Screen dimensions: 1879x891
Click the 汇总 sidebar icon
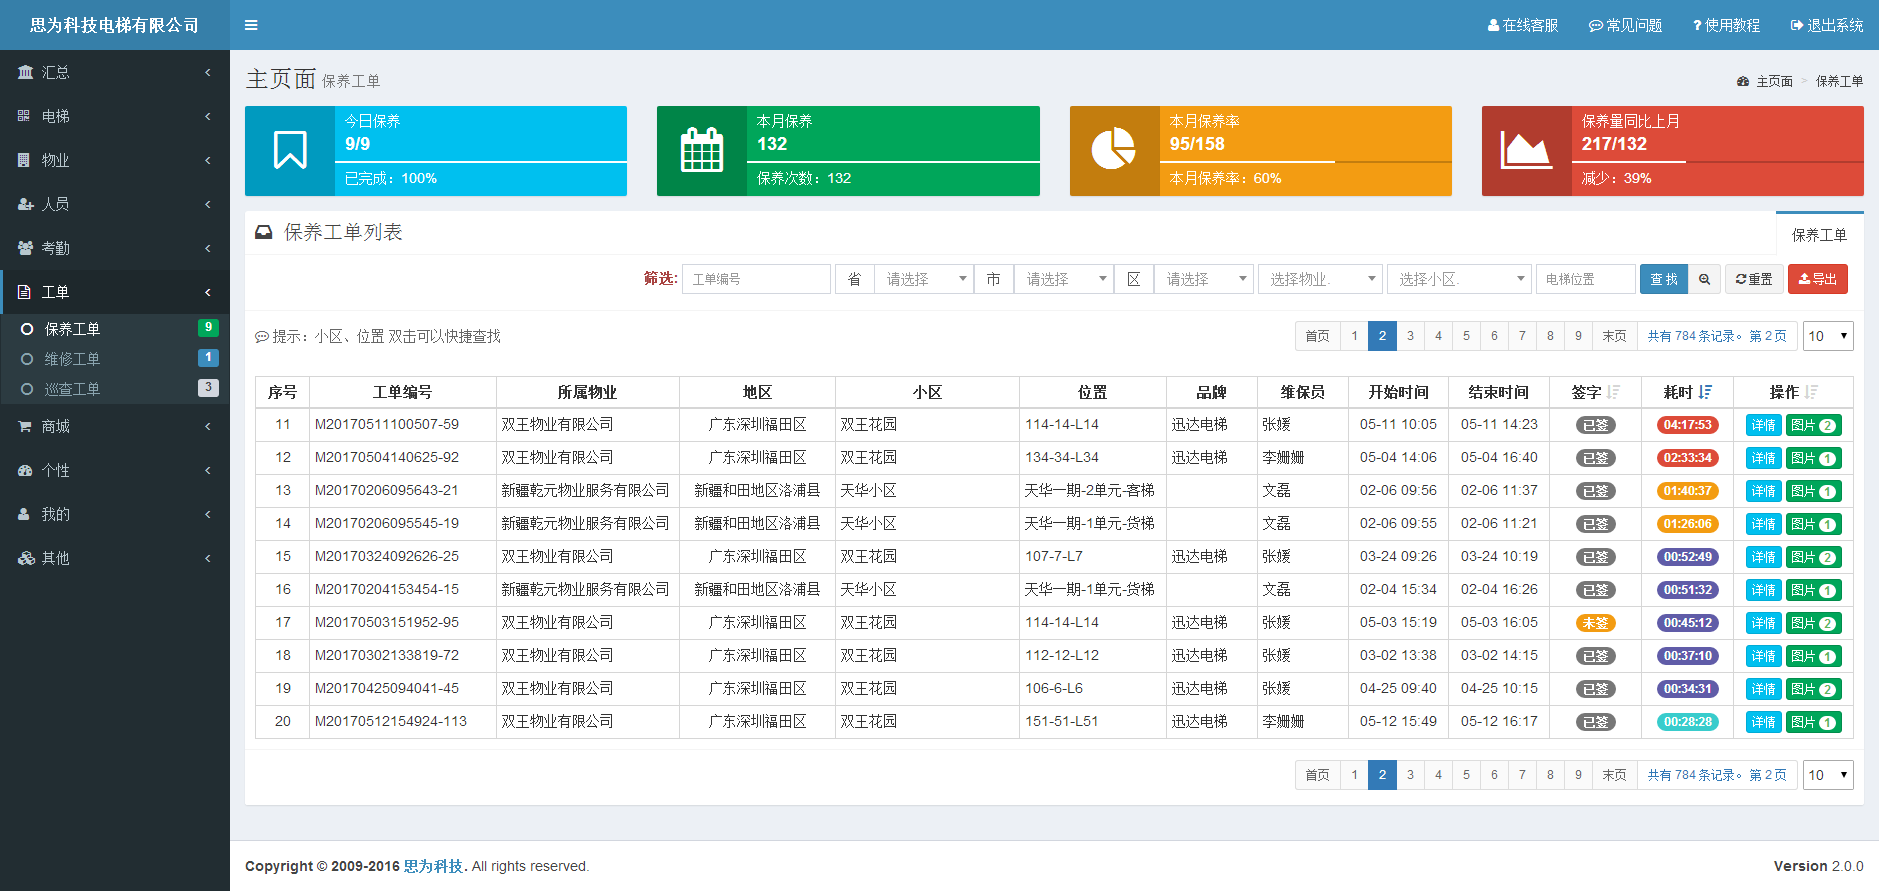pos(25,72)
